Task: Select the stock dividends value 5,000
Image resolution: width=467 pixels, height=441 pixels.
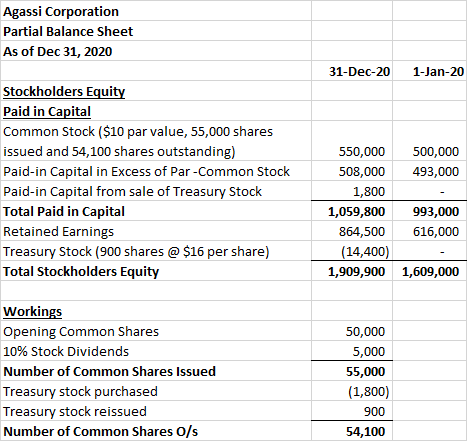Action: [369, 352]
